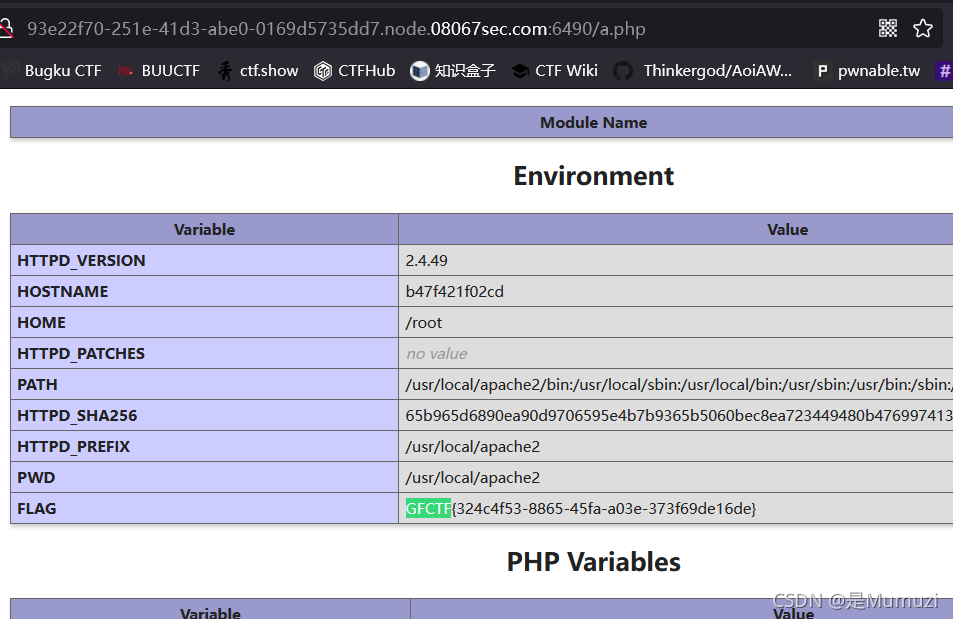Viewport: 953px width, 619px height.
Task: Click the Environment table's Value column header
Action: (x=787, y=229)
